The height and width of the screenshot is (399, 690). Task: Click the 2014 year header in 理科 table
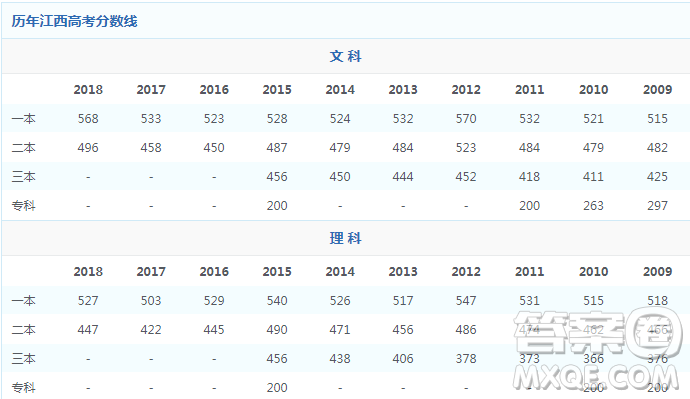(x=340, y=271)
